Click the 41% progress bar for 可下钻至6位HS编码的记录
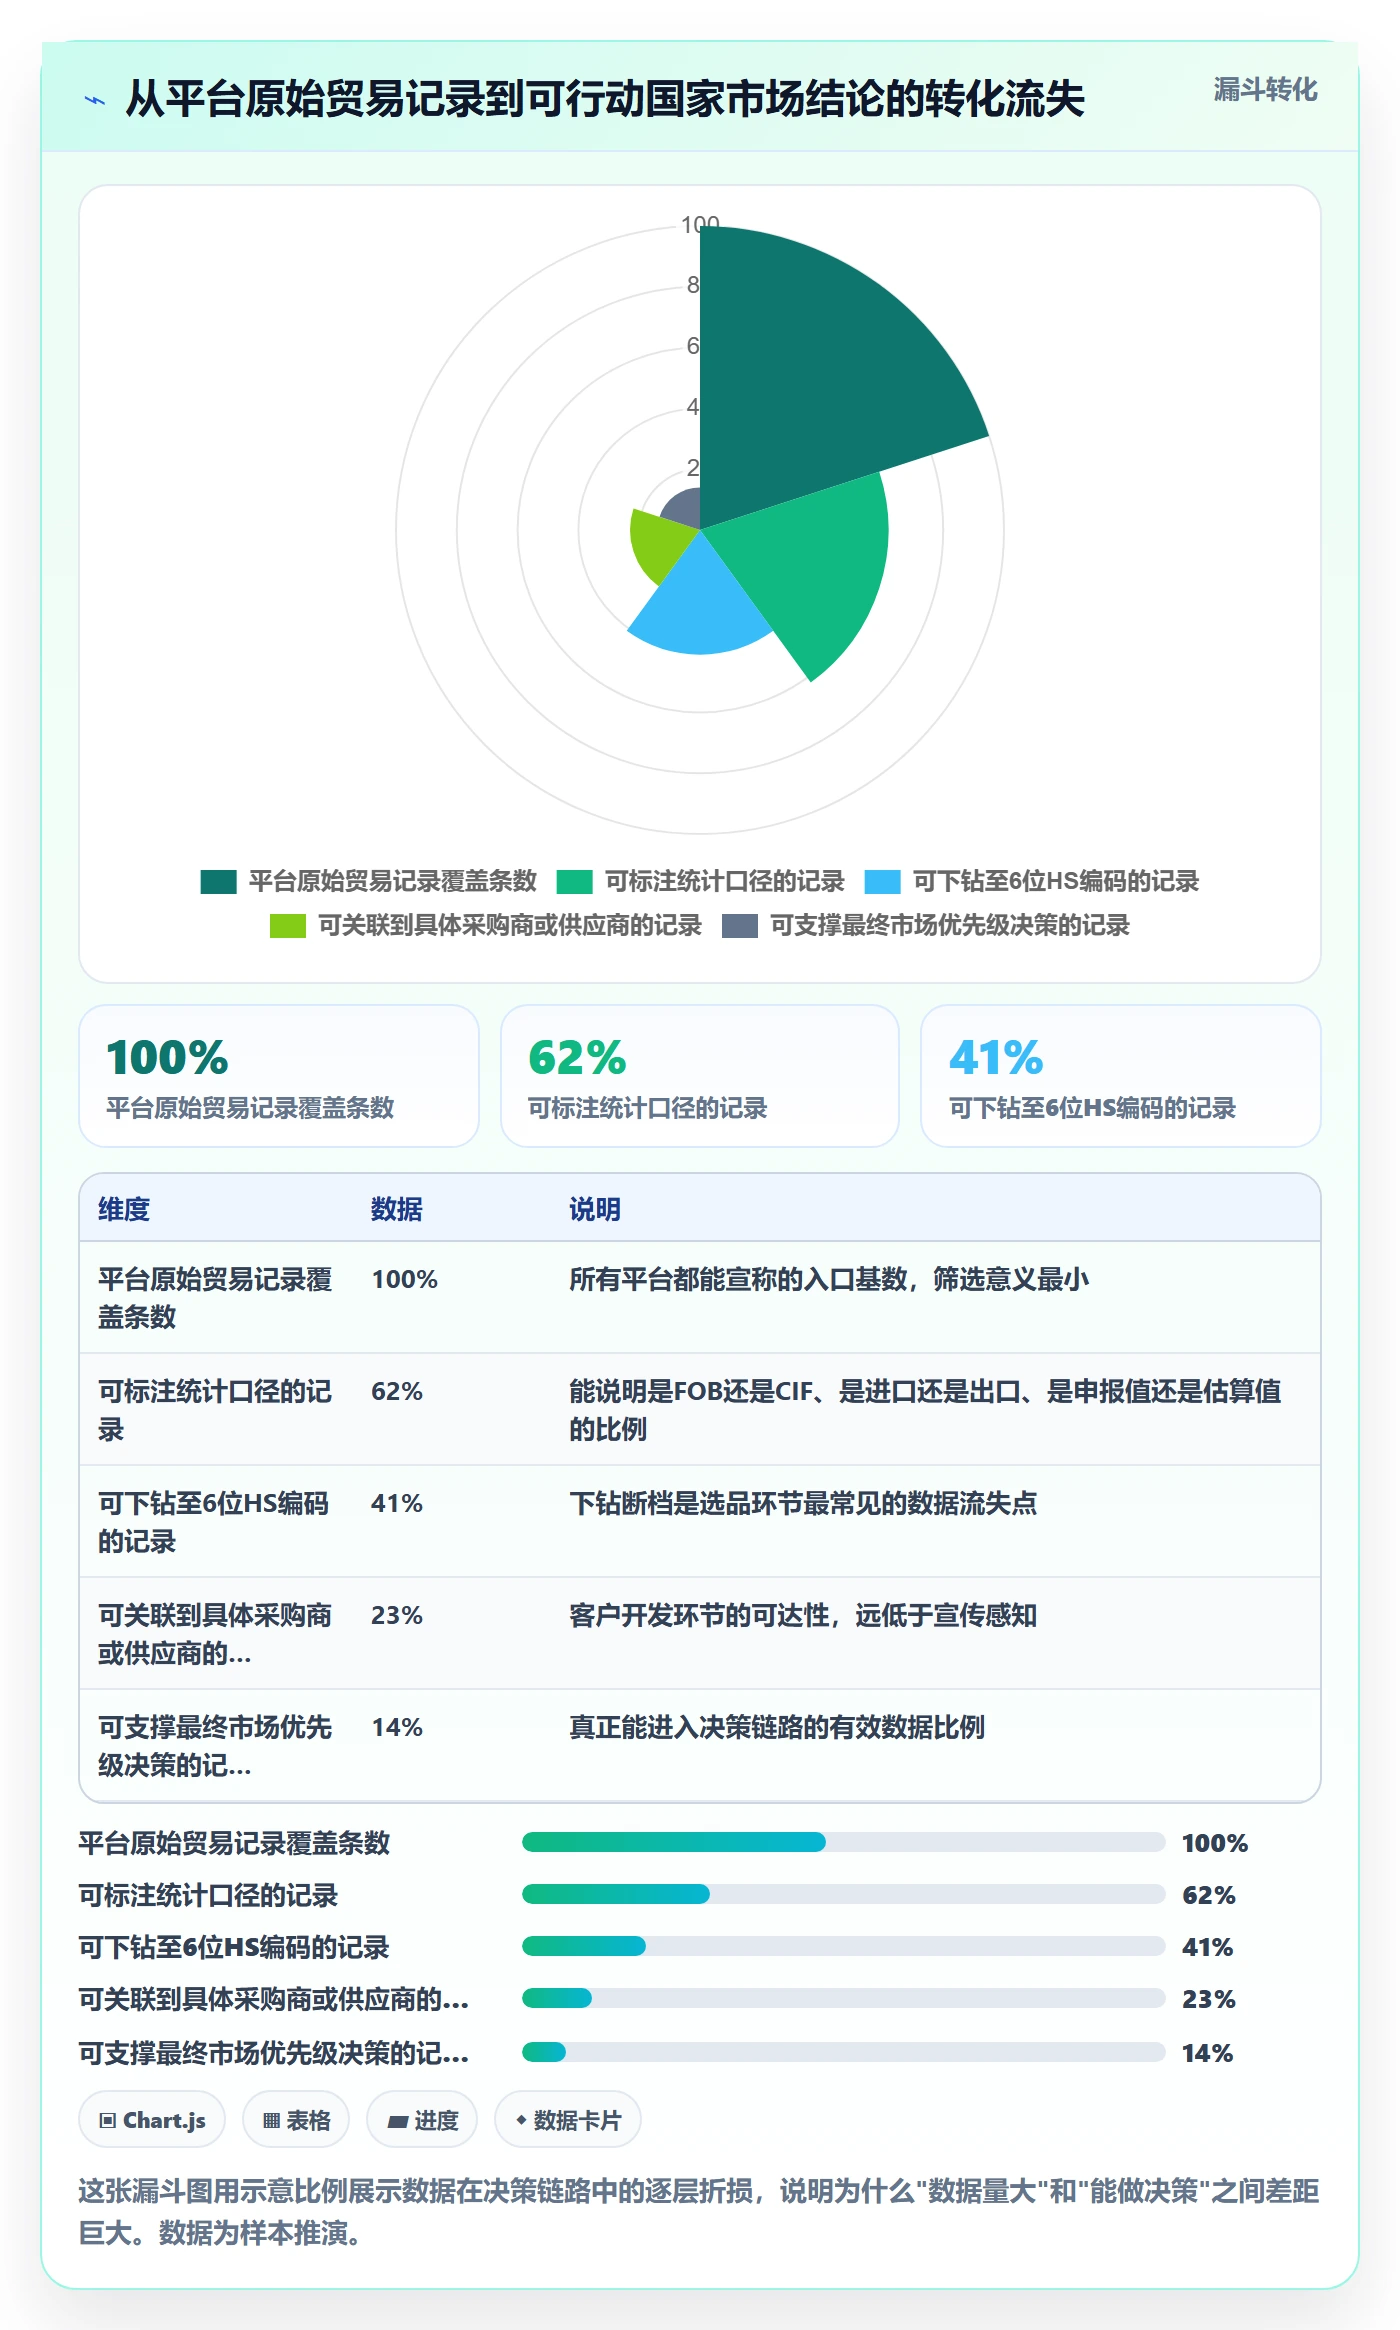Image resolution: width=1400 pixels, height=2330 pixels. point(844,1946)
